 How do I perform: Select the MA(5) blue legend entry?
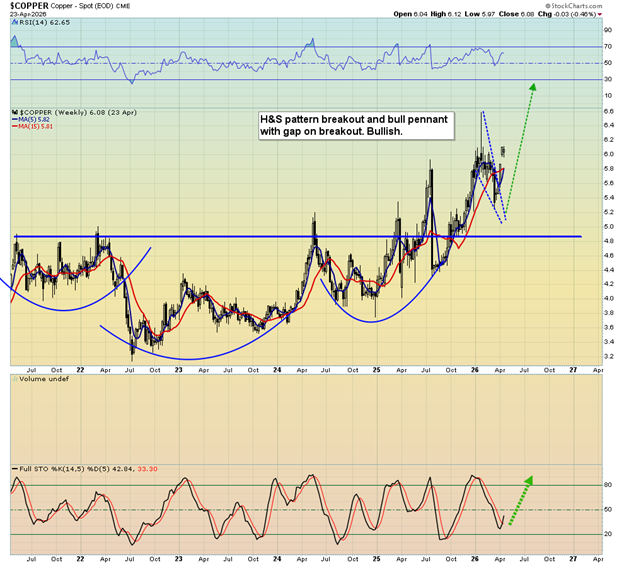click(35, 119)
